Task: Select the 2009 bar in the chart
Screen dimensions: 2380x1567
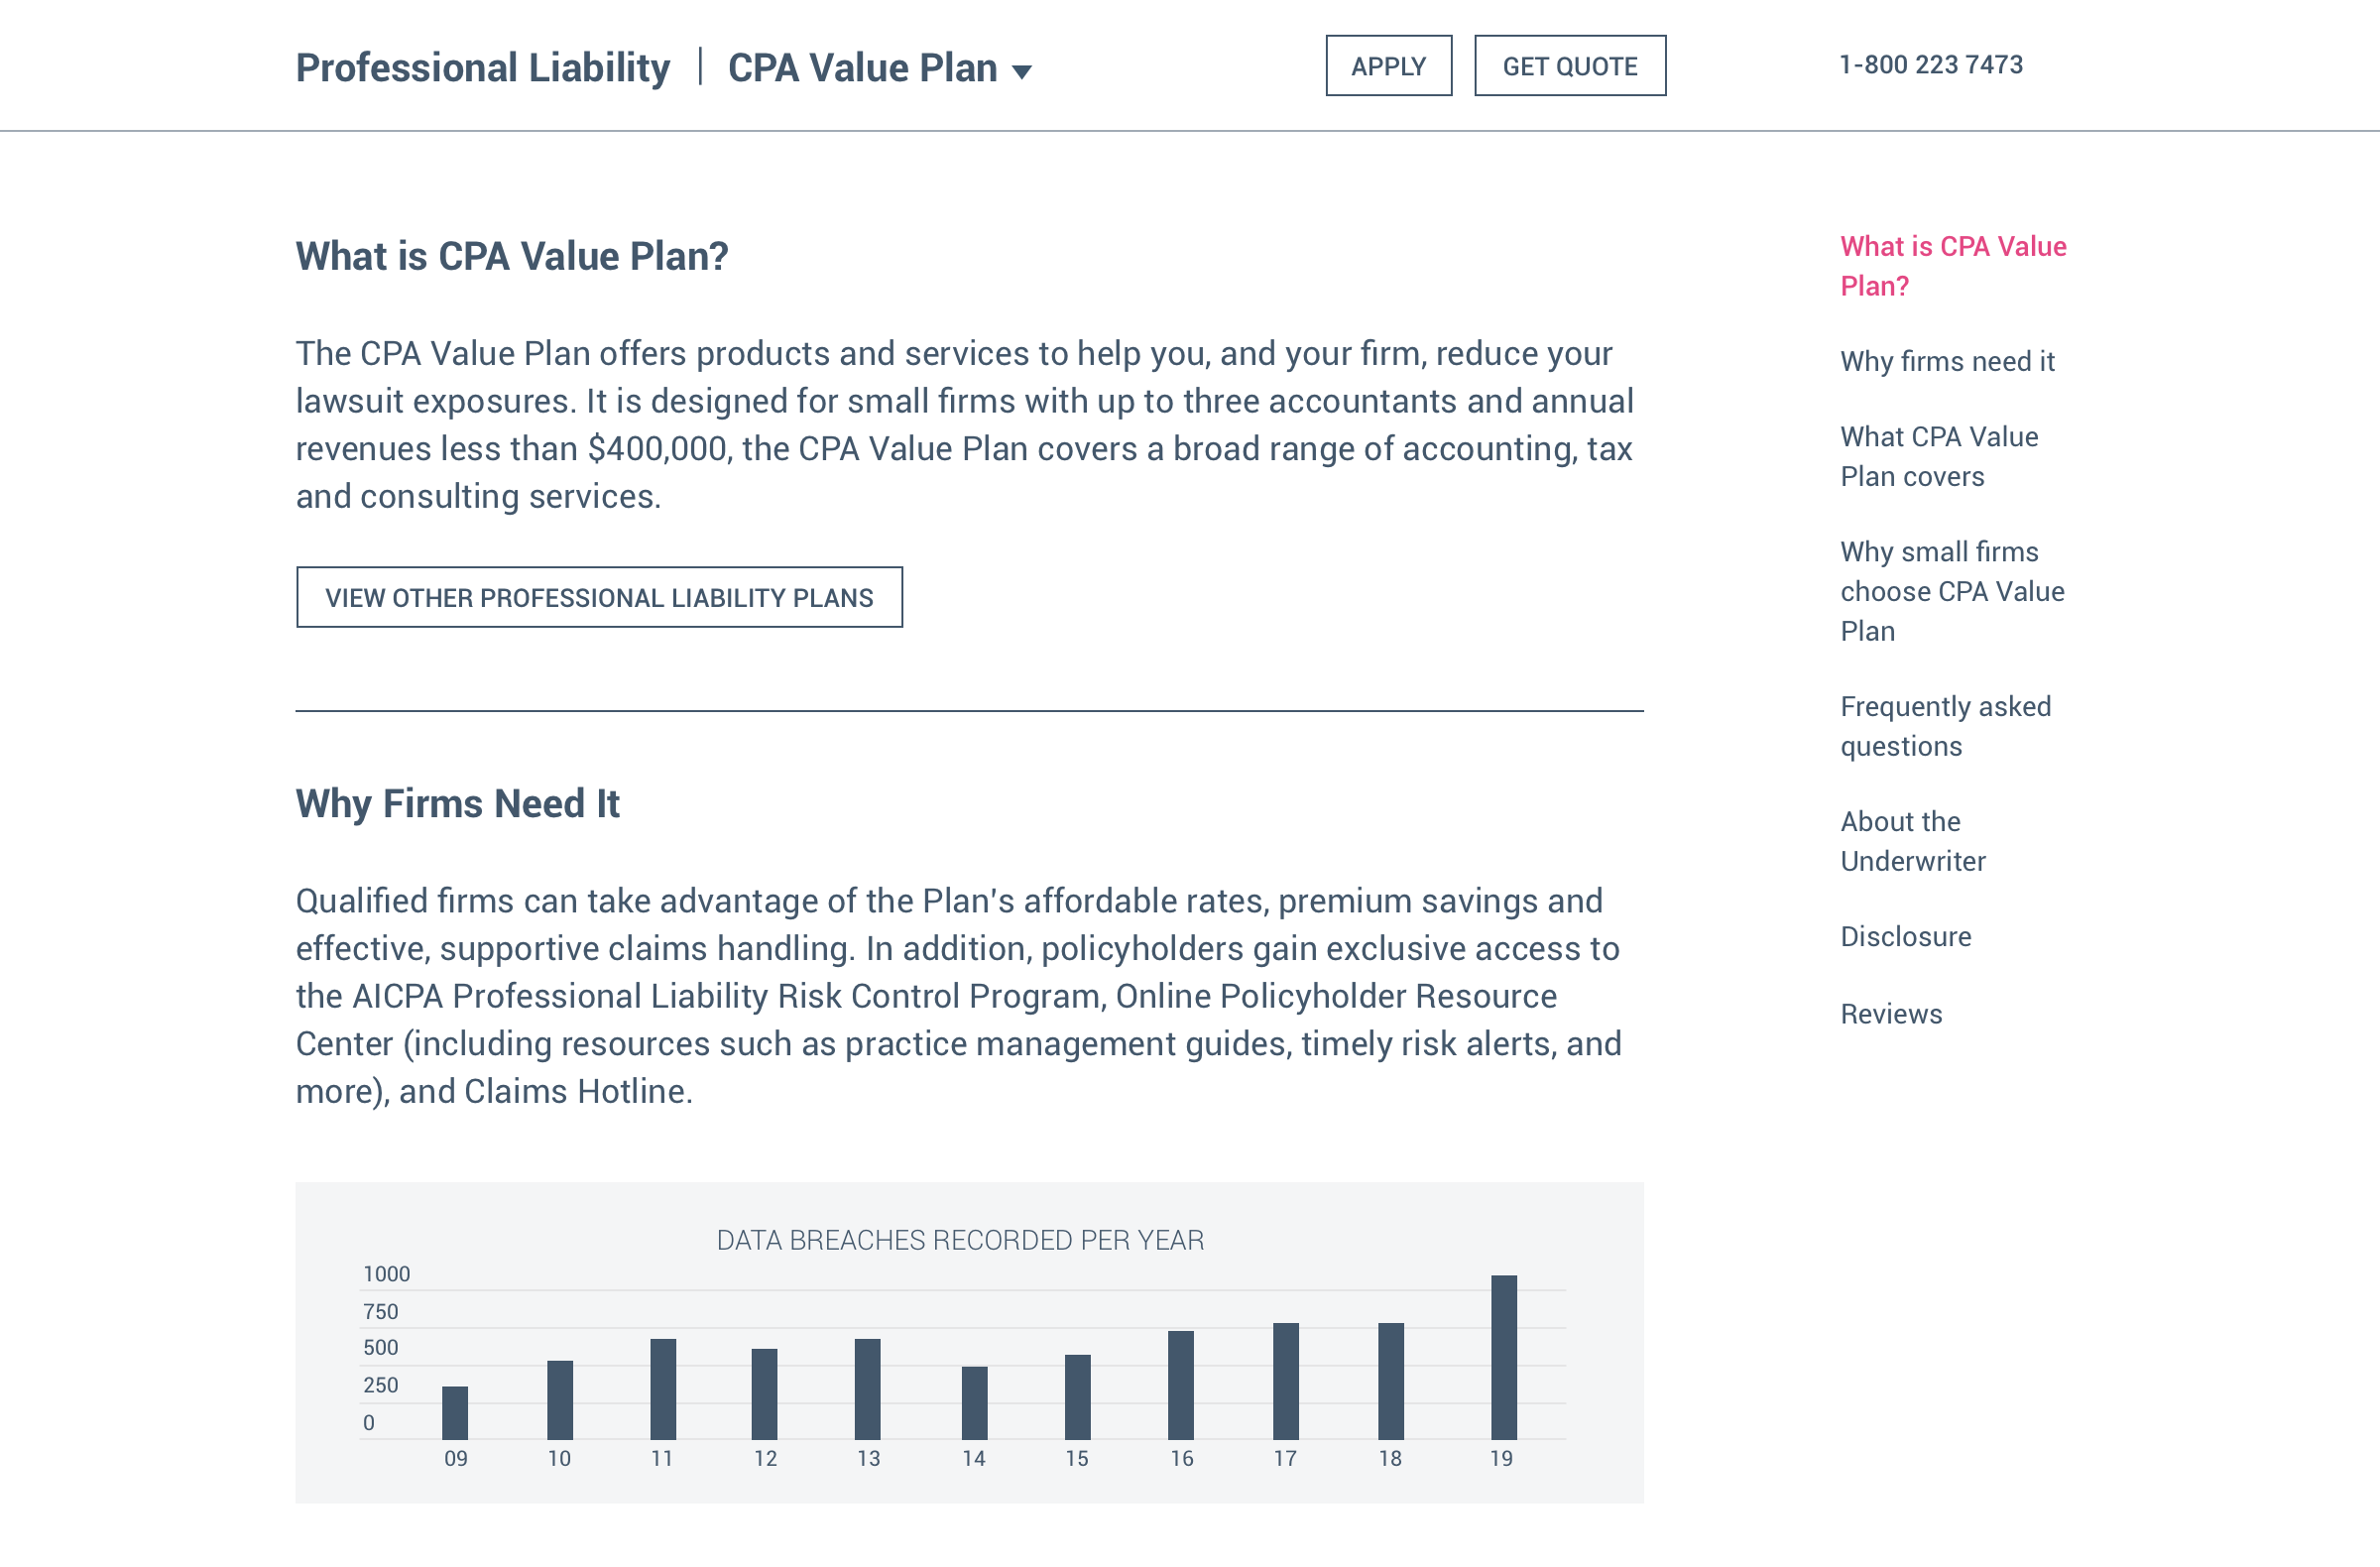Action: coord(455,1412)
